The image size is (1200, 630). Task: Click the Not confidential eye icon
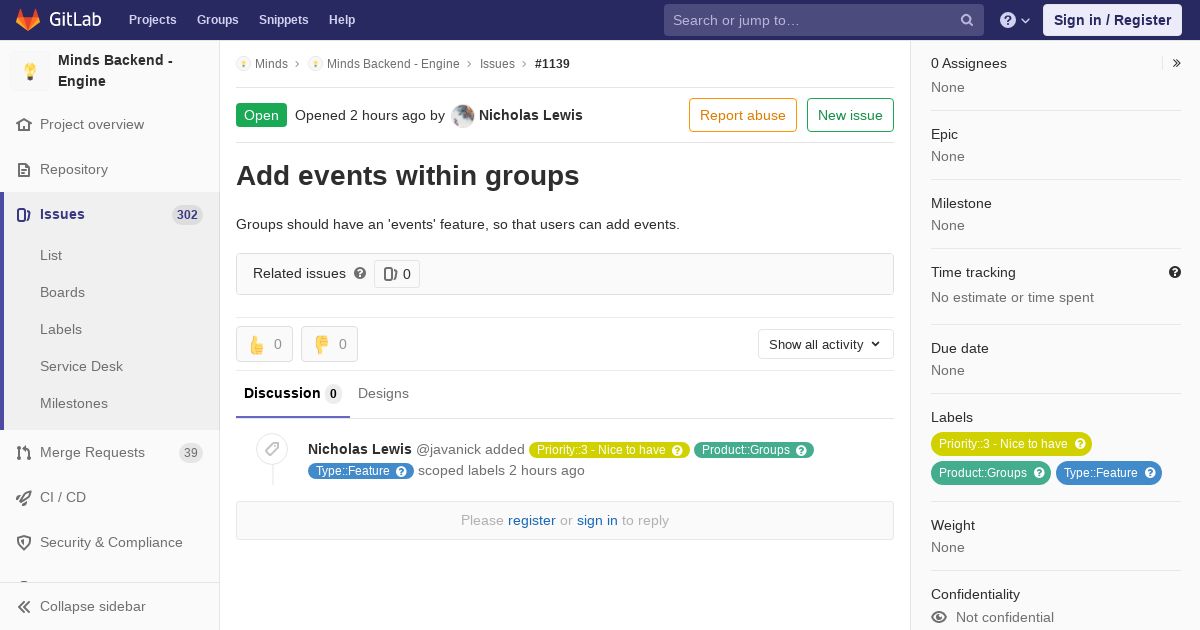939,618
